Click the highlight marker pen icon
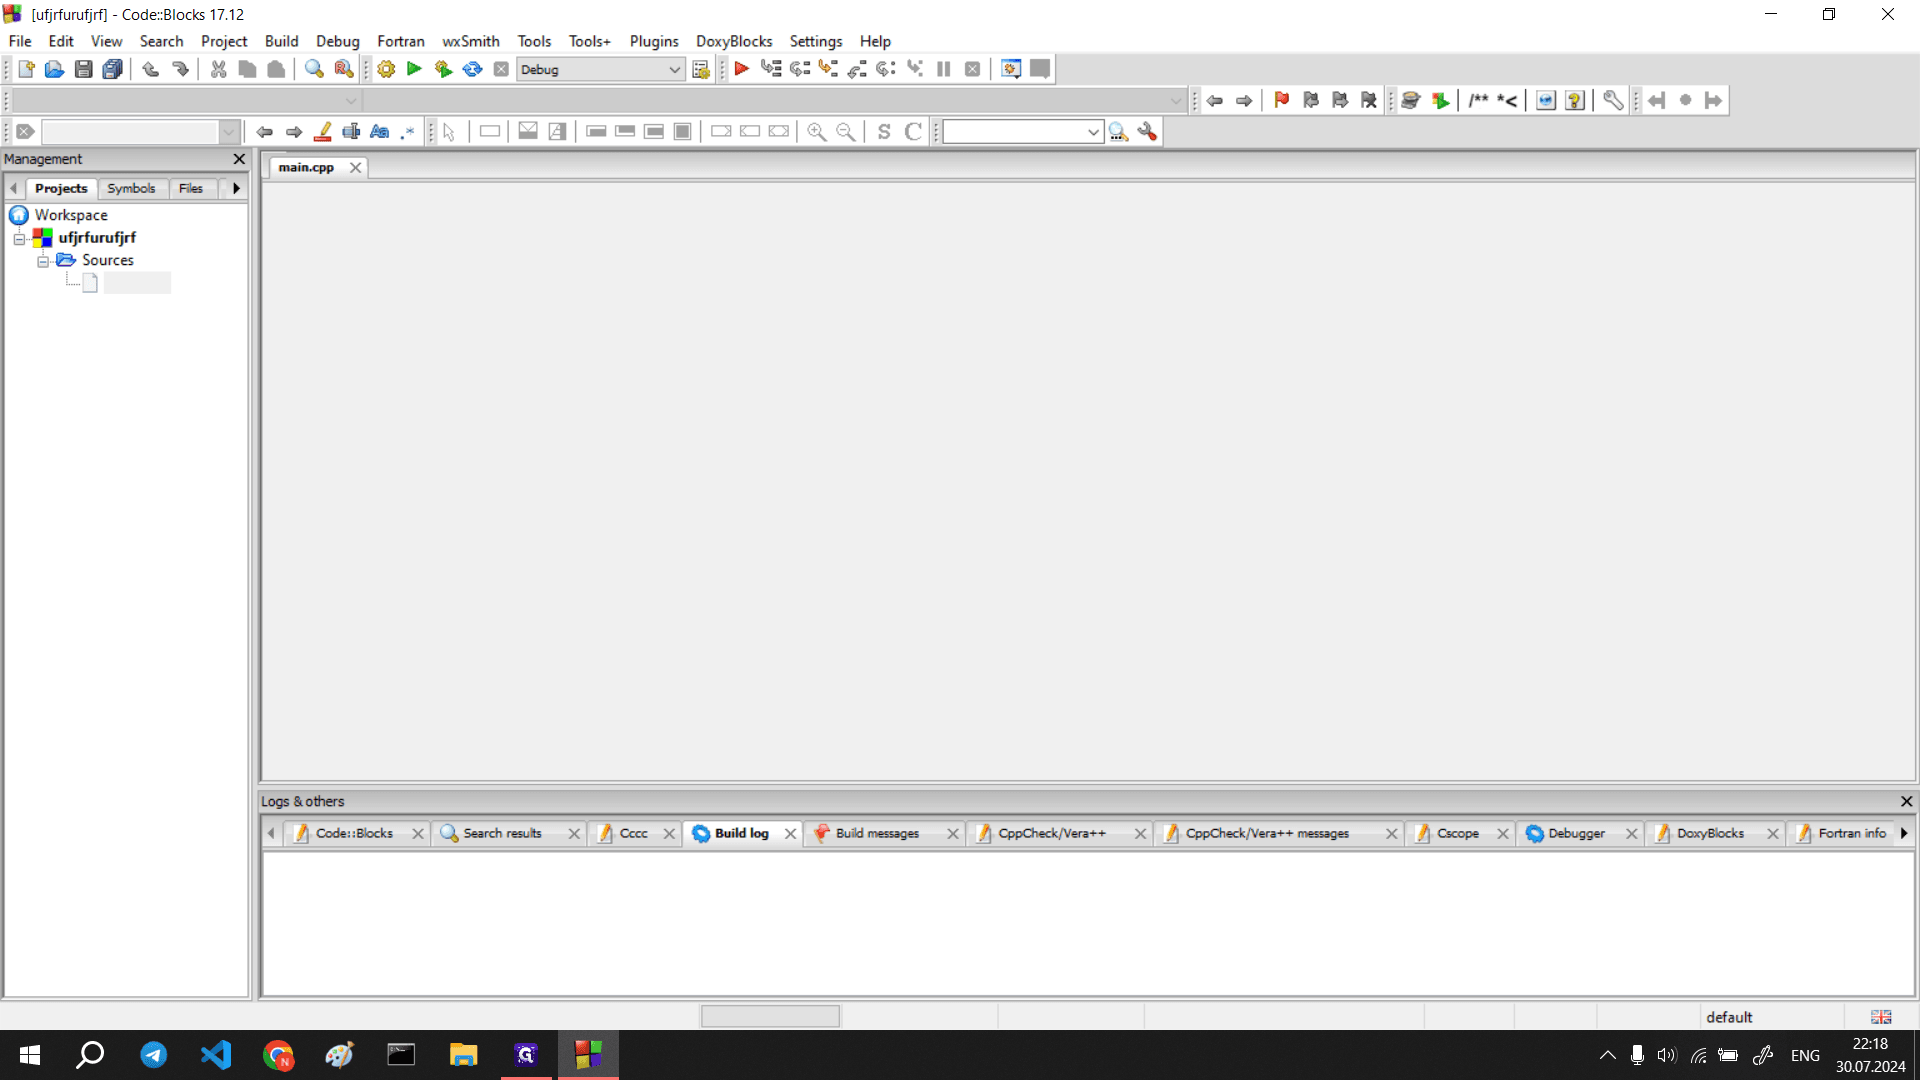Viewport: 1920px width, 1080px height. (322, 132)
